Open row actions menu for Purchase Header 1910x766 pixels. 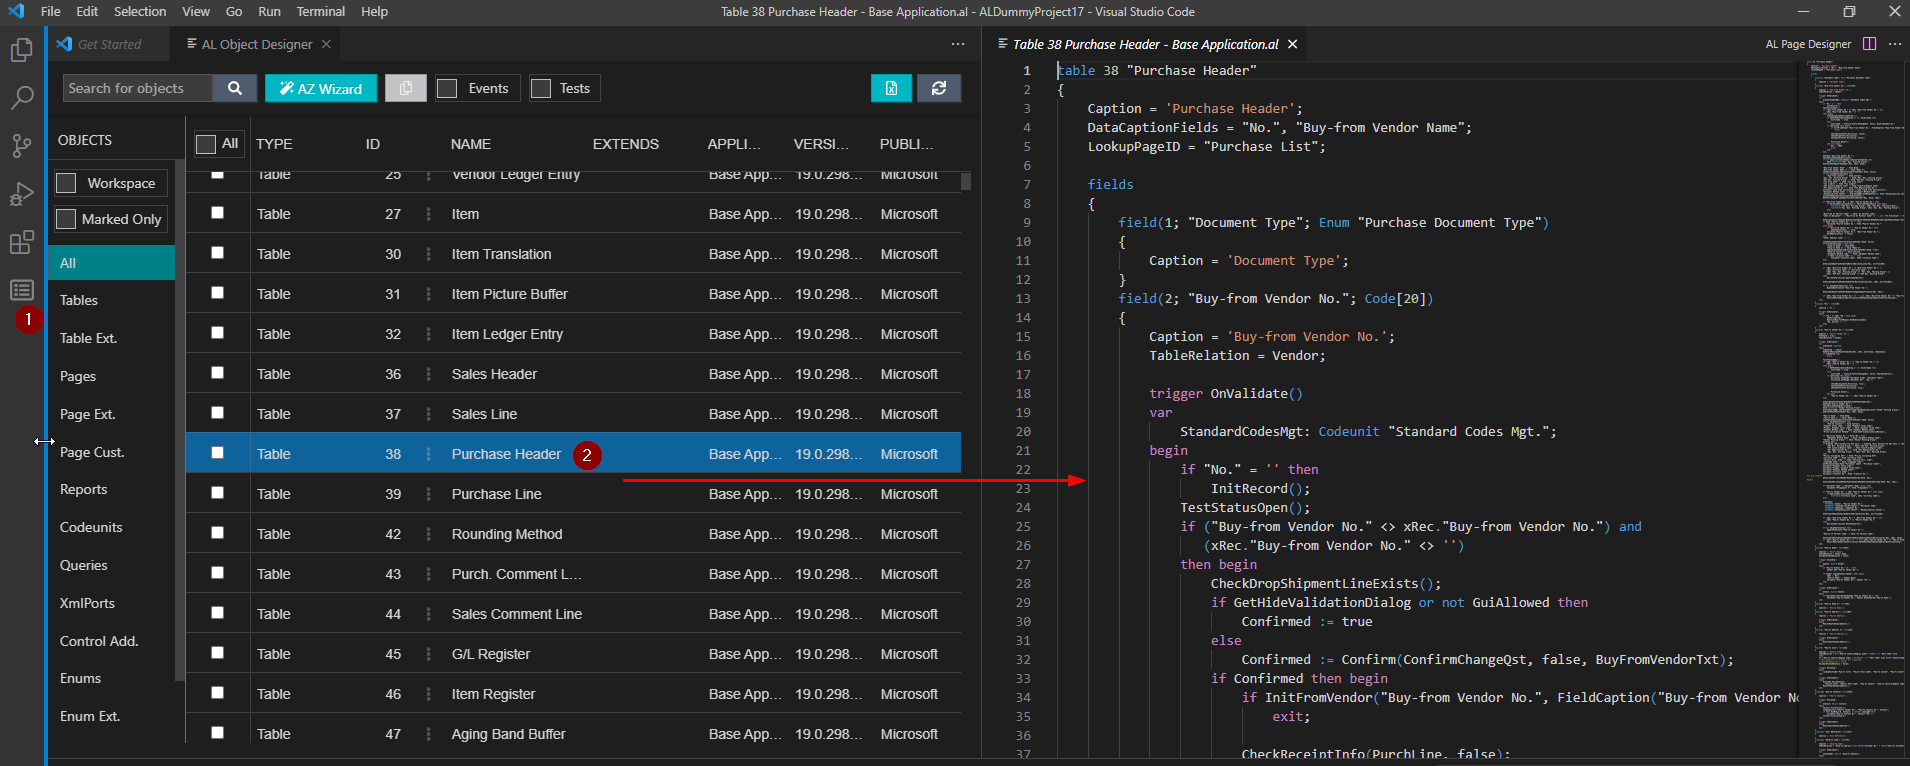[429, 454]
